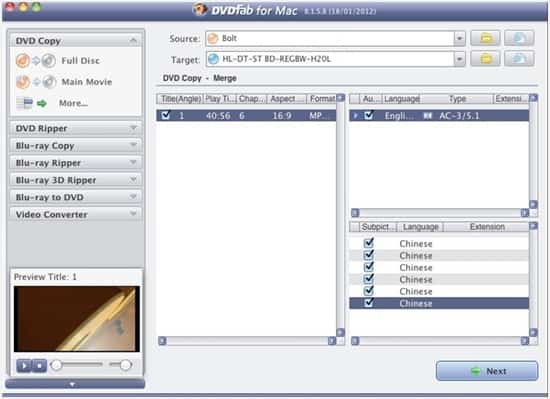
Task: Select the Full Disc copy mode
Action: [58, 61]
